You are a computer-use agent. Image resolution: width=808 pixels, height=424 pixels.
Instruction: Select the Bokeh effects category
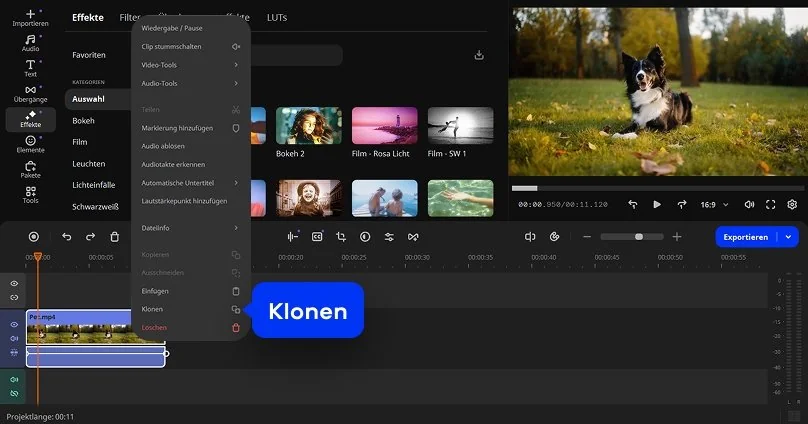click(x=84, y=121)
